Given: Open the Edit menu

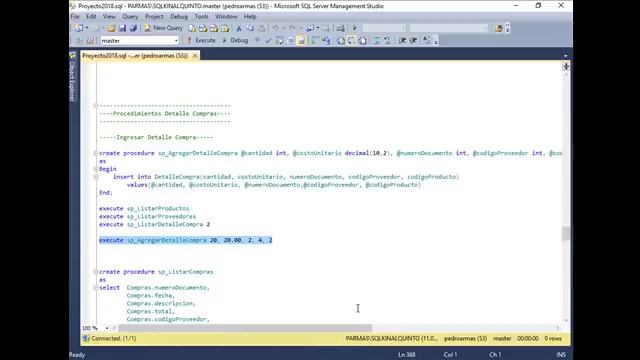Looking at the screenshot, I should tap(91, 17).
